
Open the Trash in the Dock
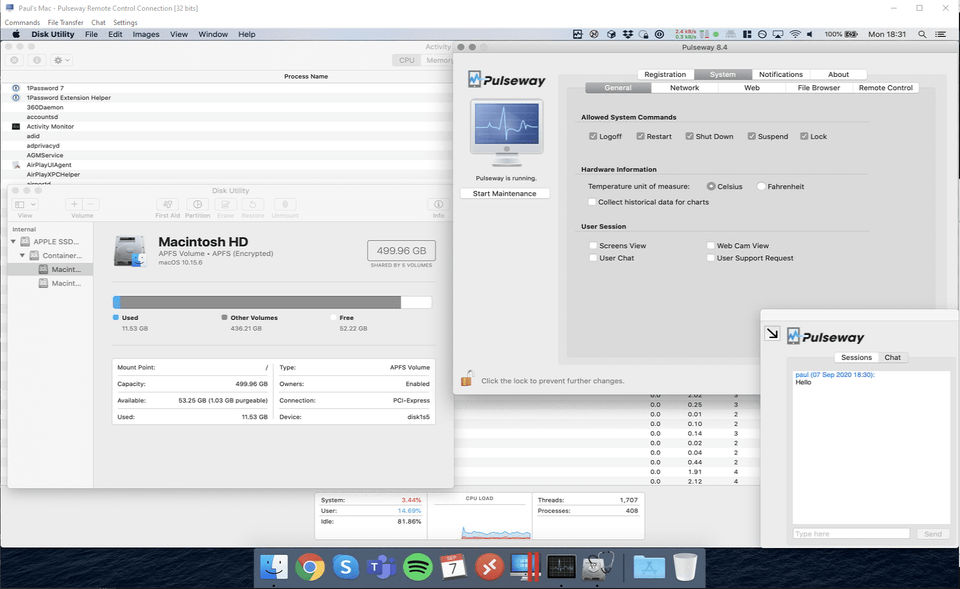point(685,567)
